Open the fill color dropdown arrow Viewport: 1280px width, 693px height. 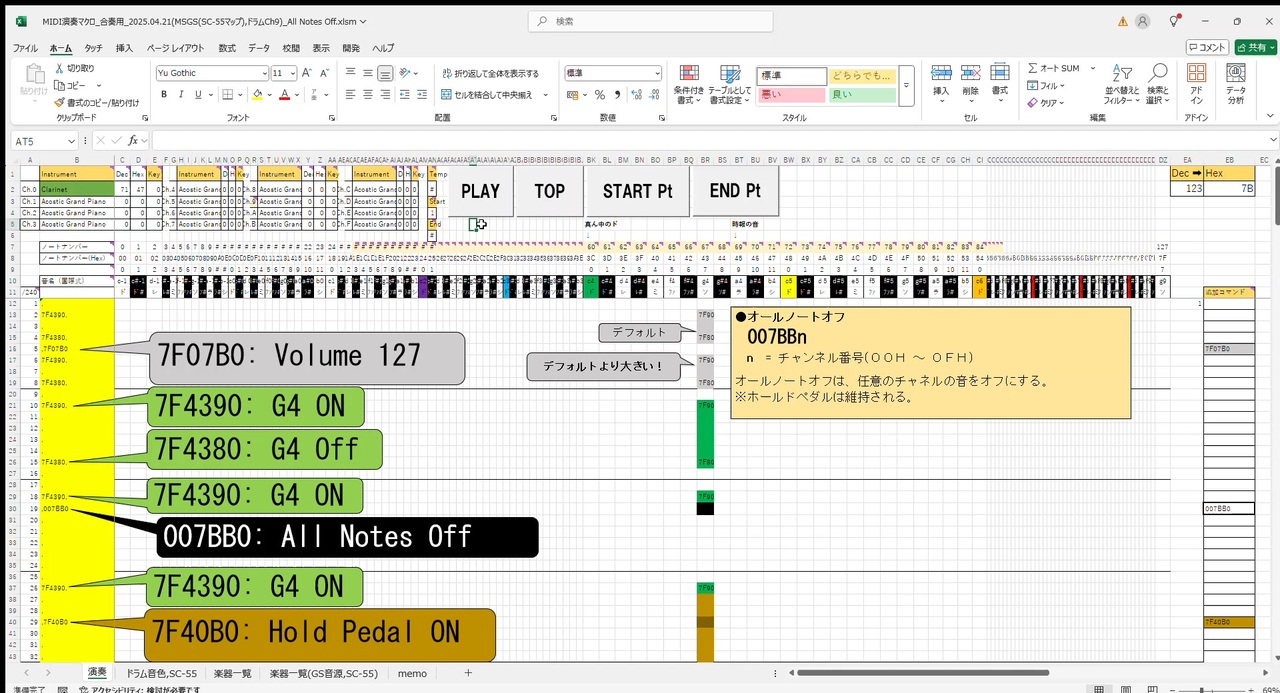click(x=269, y=95)
